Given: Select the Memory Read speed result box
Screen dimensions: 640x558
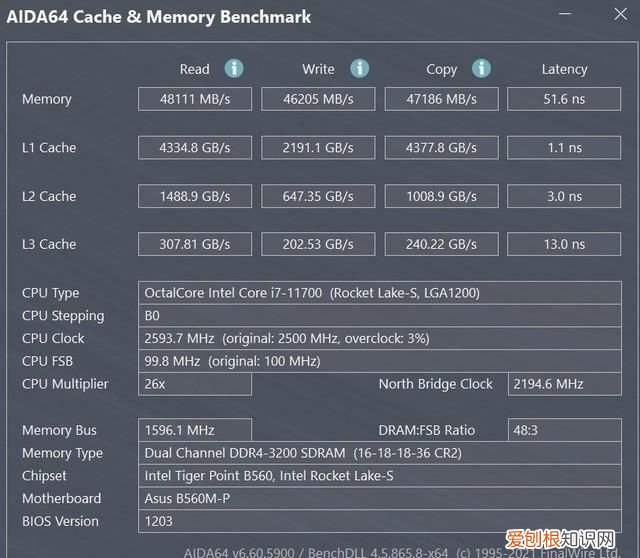Looking at the screenshot, I should click(x=195, y=99).
